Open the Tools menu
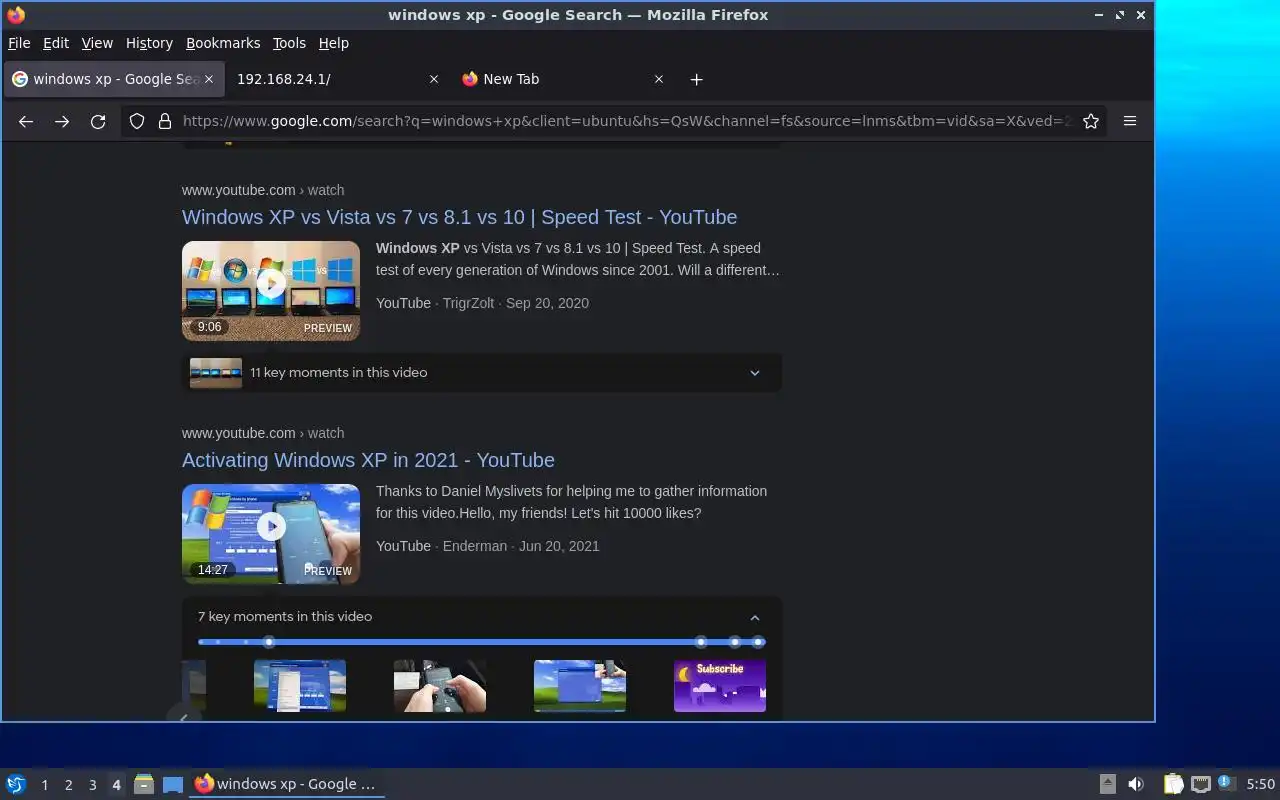 pyautogui.click(x=289, y=43)
